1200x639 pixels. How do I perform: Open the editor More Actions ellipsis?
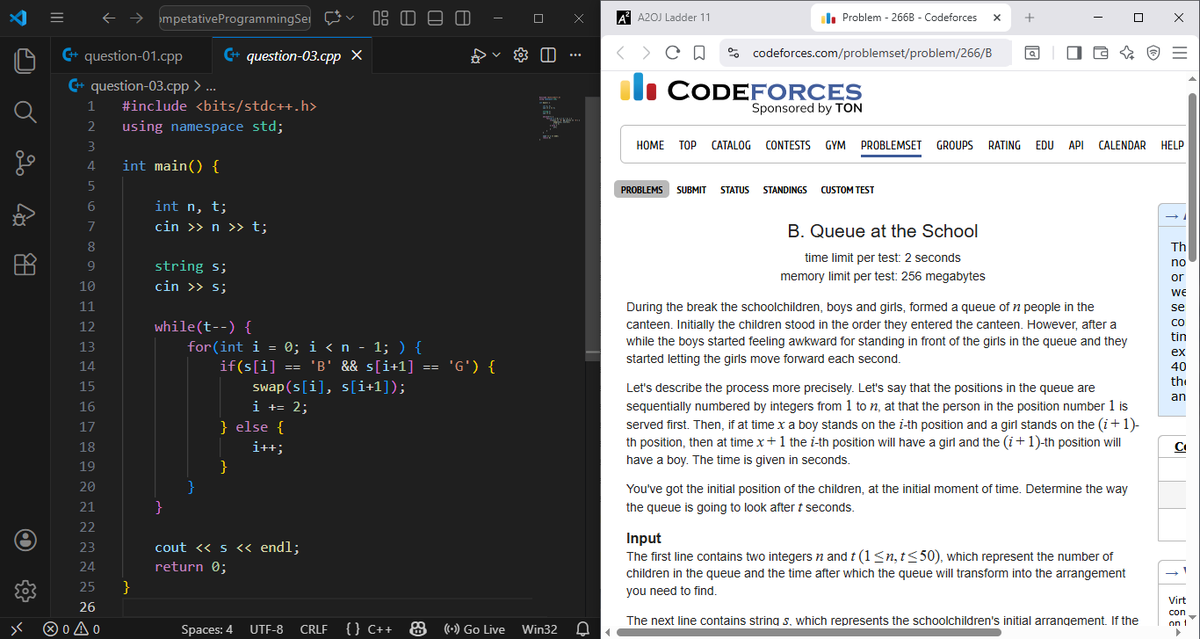[x=573, y=57]
